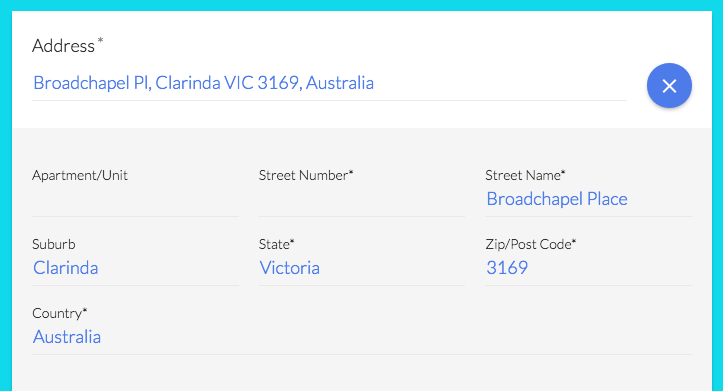Click the State label text
Image resolution: width=723 pixels, height=391 pixels.
pos(274,244)
